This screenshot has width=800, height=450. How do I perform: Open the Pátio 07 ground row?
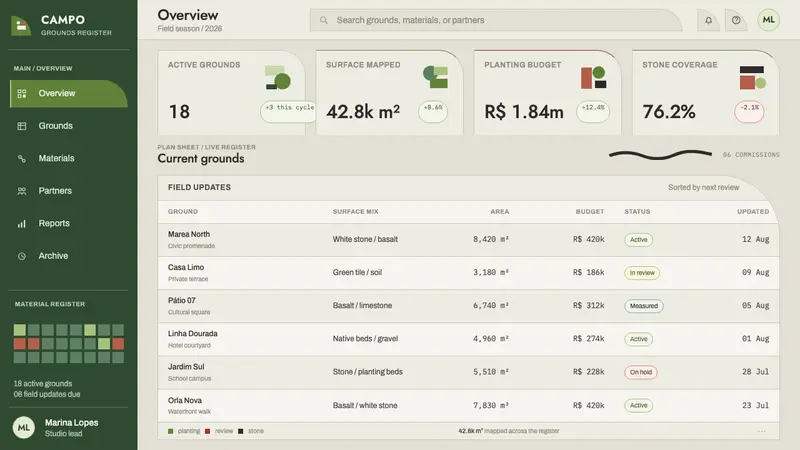pos(468,306)
